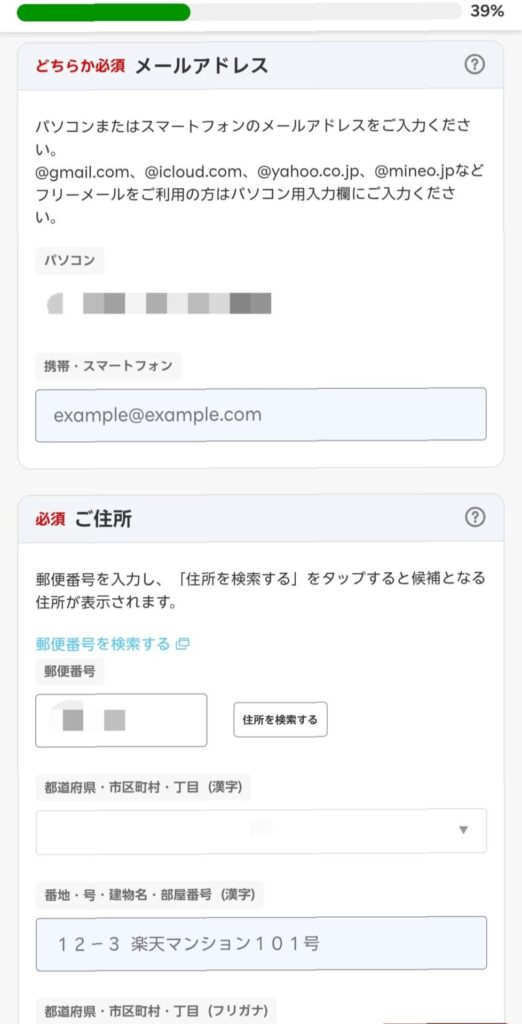
Task: Click the パソコン email input field
Action: coord(261,304)
